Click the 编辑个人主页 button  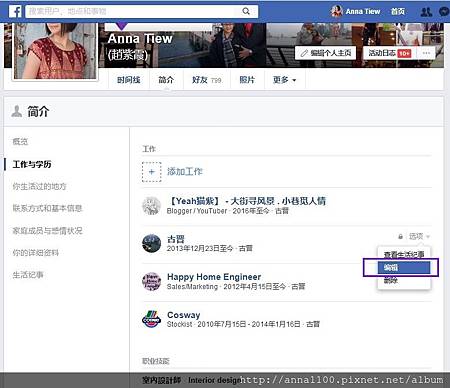[x=326, y=53]
